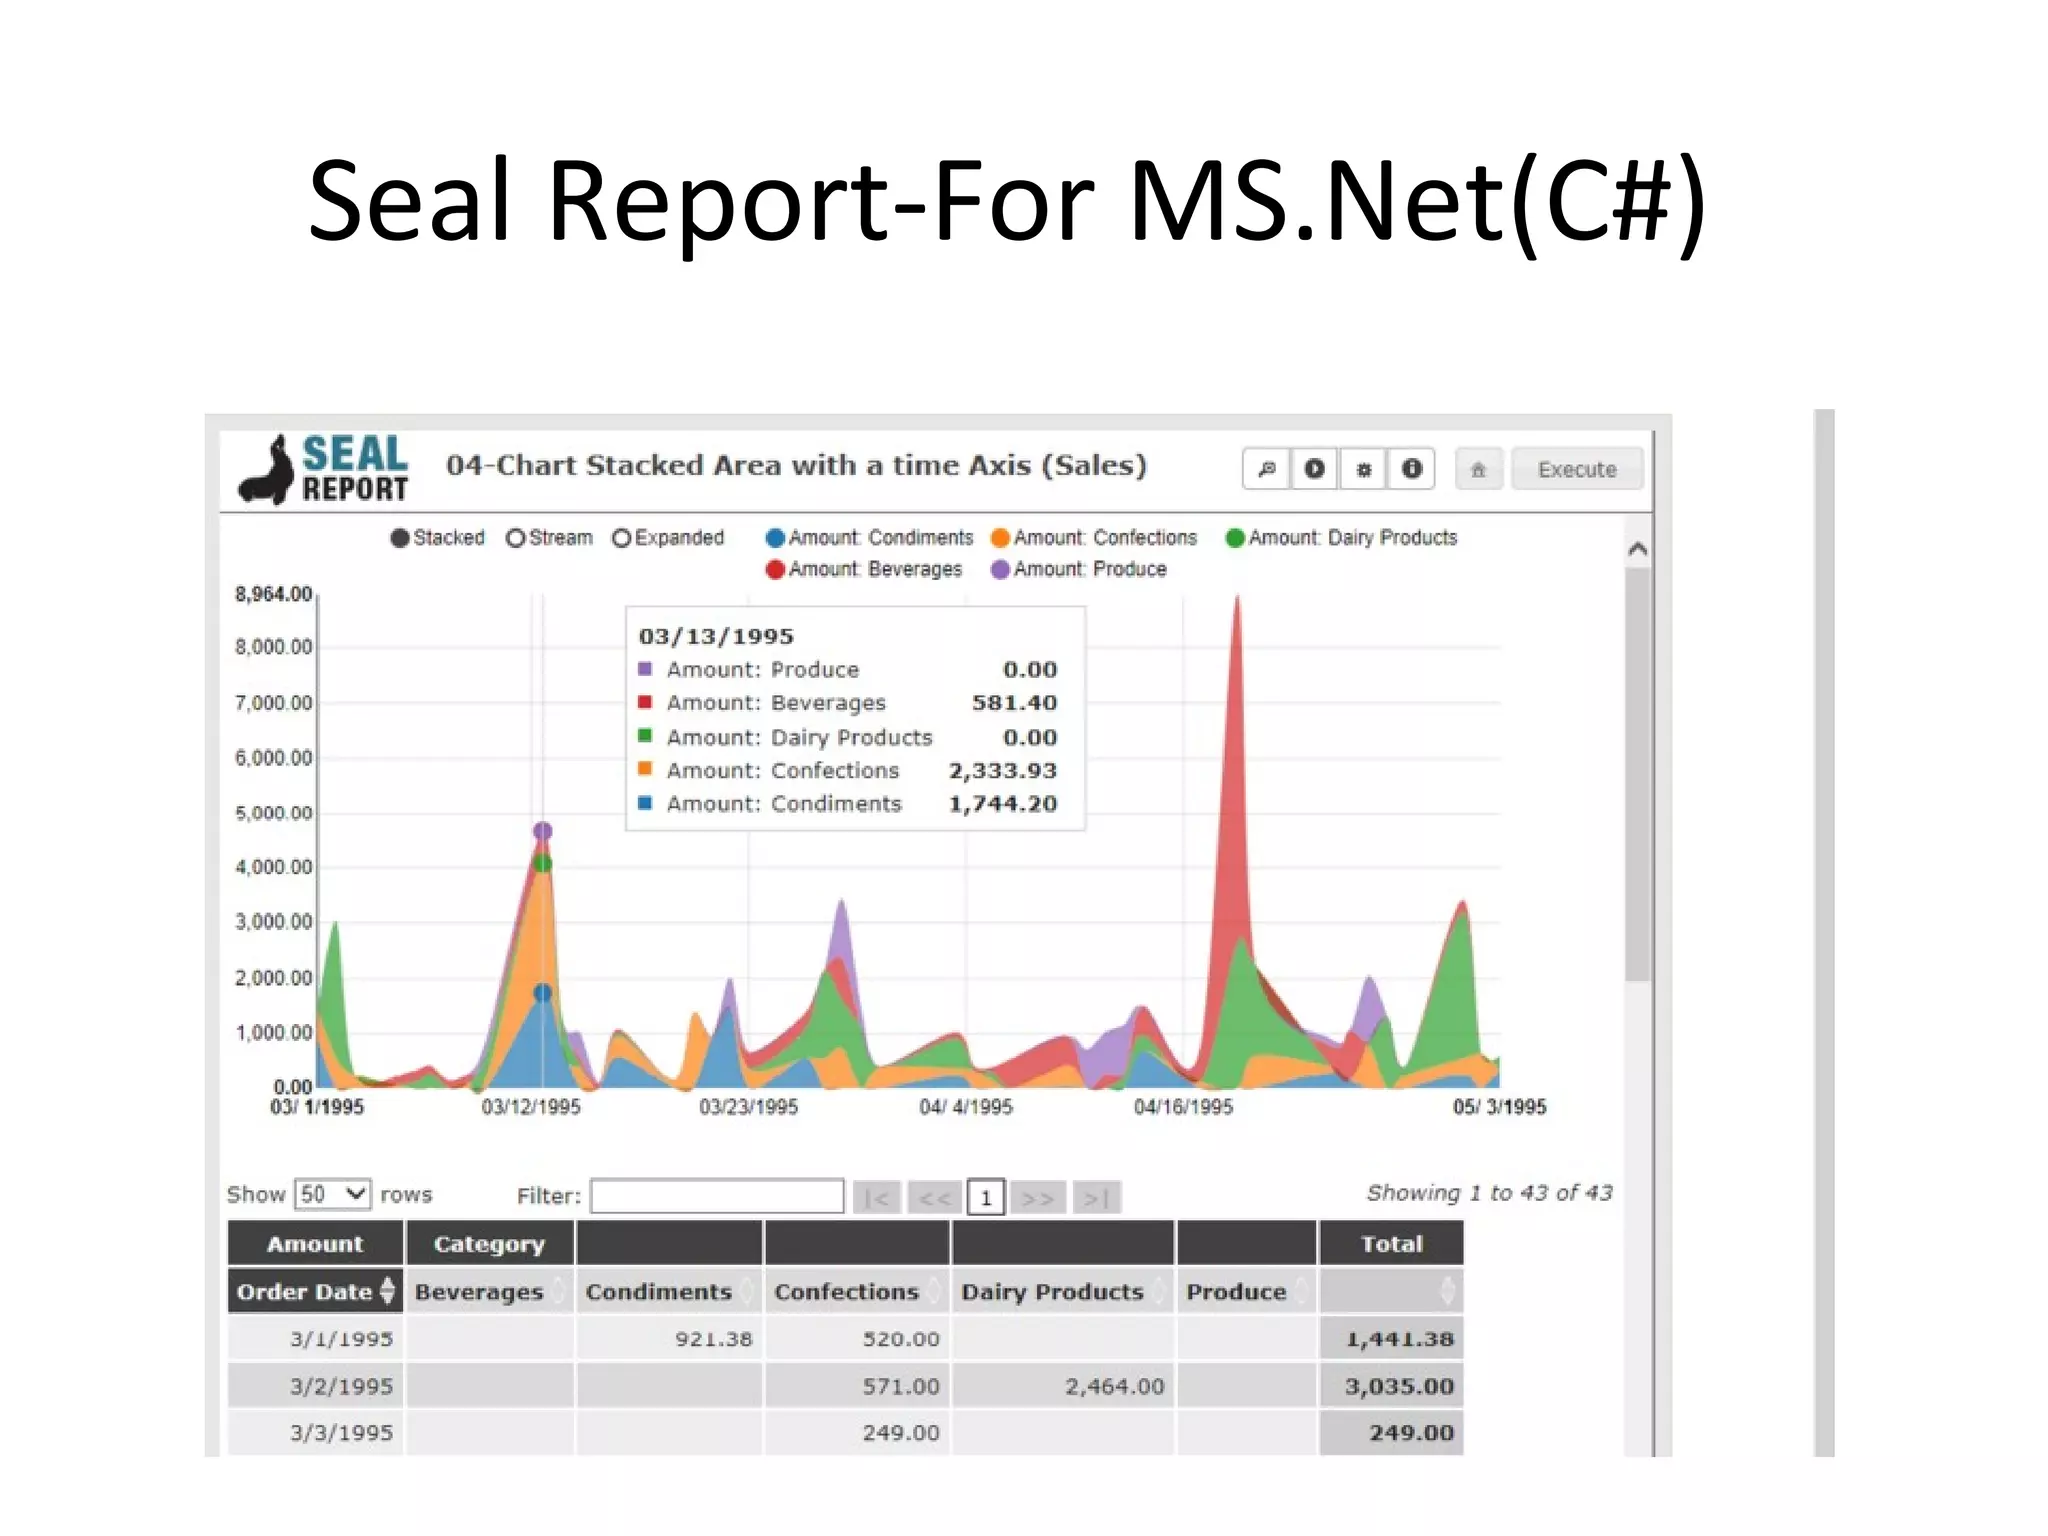Viewport: 2048px width, 1536px height.
Task: Click the home icon button
Action: click(x=1479, y=469)
